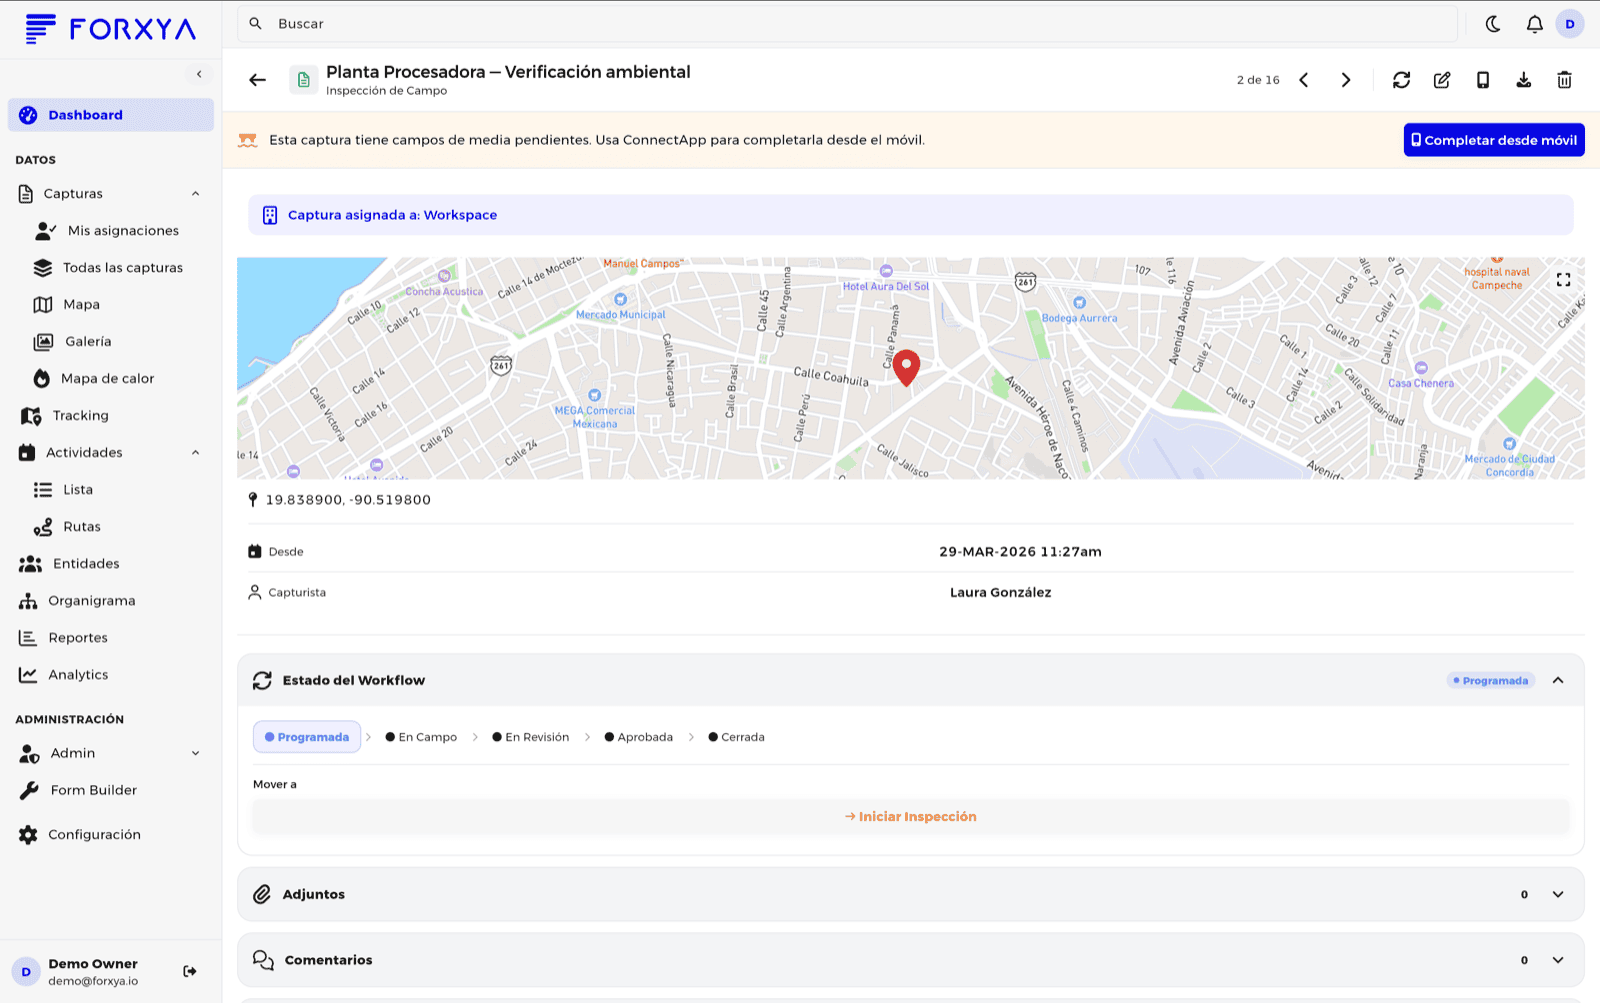Click the mobile device icon in the toolbar
Viewport: 1600px width, 1003px height.
(x=1483, y=80)
